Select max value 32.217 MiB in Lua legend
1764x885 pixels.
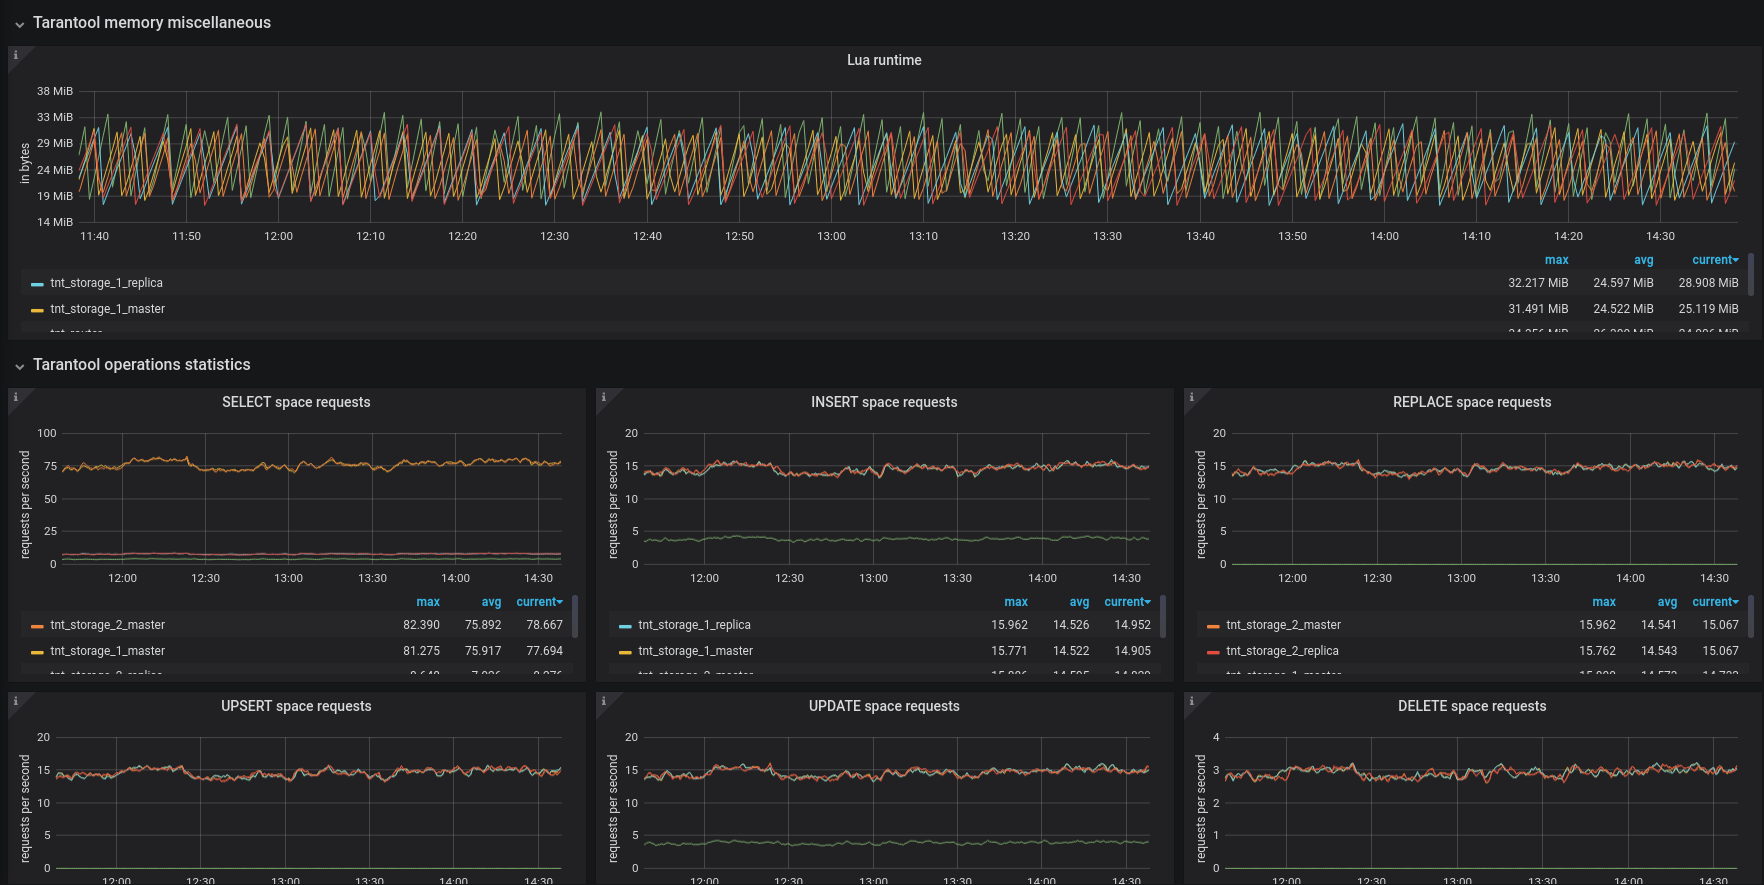(x=1538, y=283)
